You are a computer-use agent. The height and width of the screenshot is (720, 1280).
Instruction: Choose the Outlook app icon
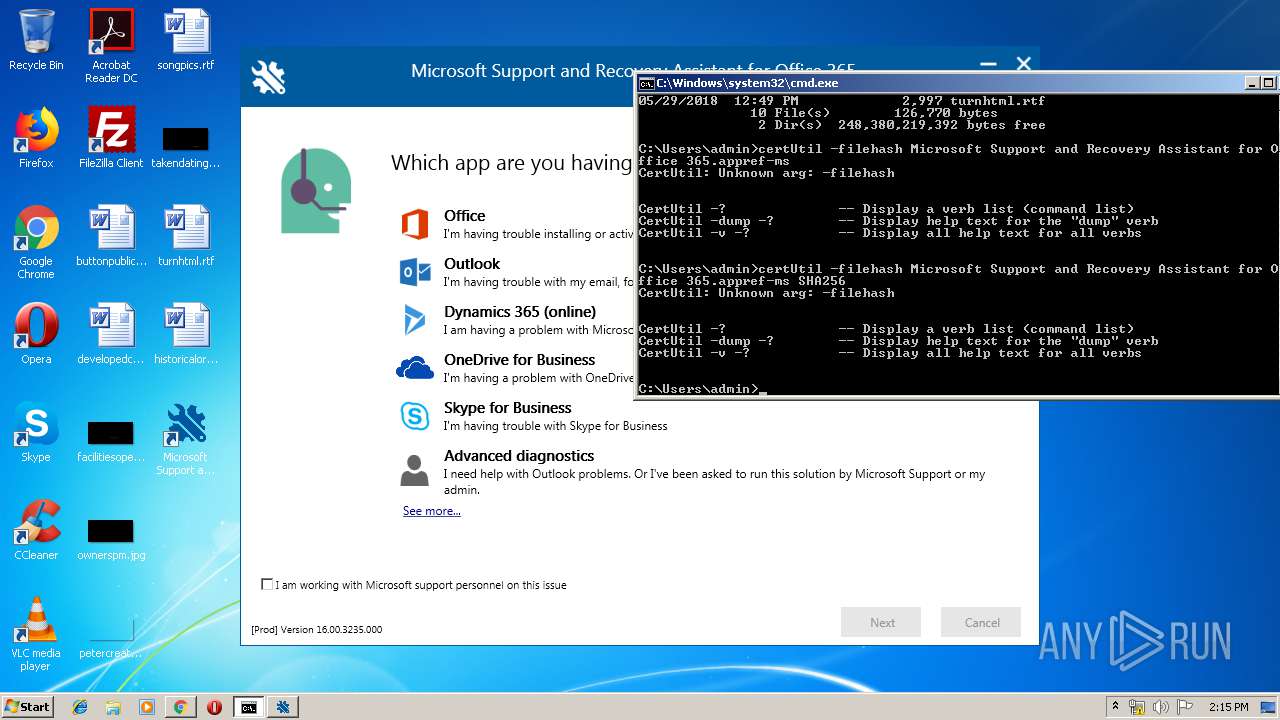pyautogui.click(x=414, y=272)
